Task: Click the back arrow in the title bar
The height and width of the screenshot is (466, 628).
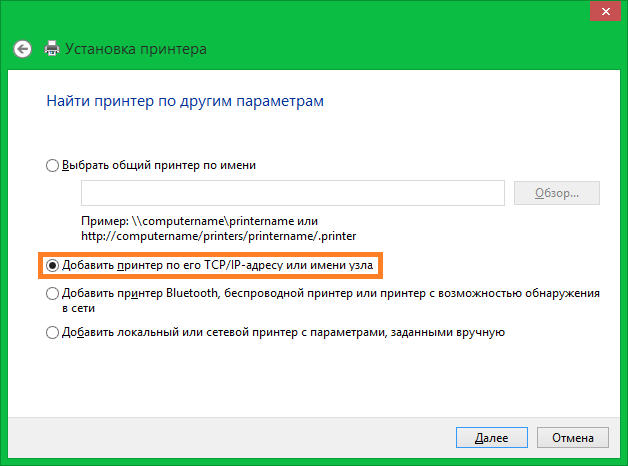Action: click(24, 48)
